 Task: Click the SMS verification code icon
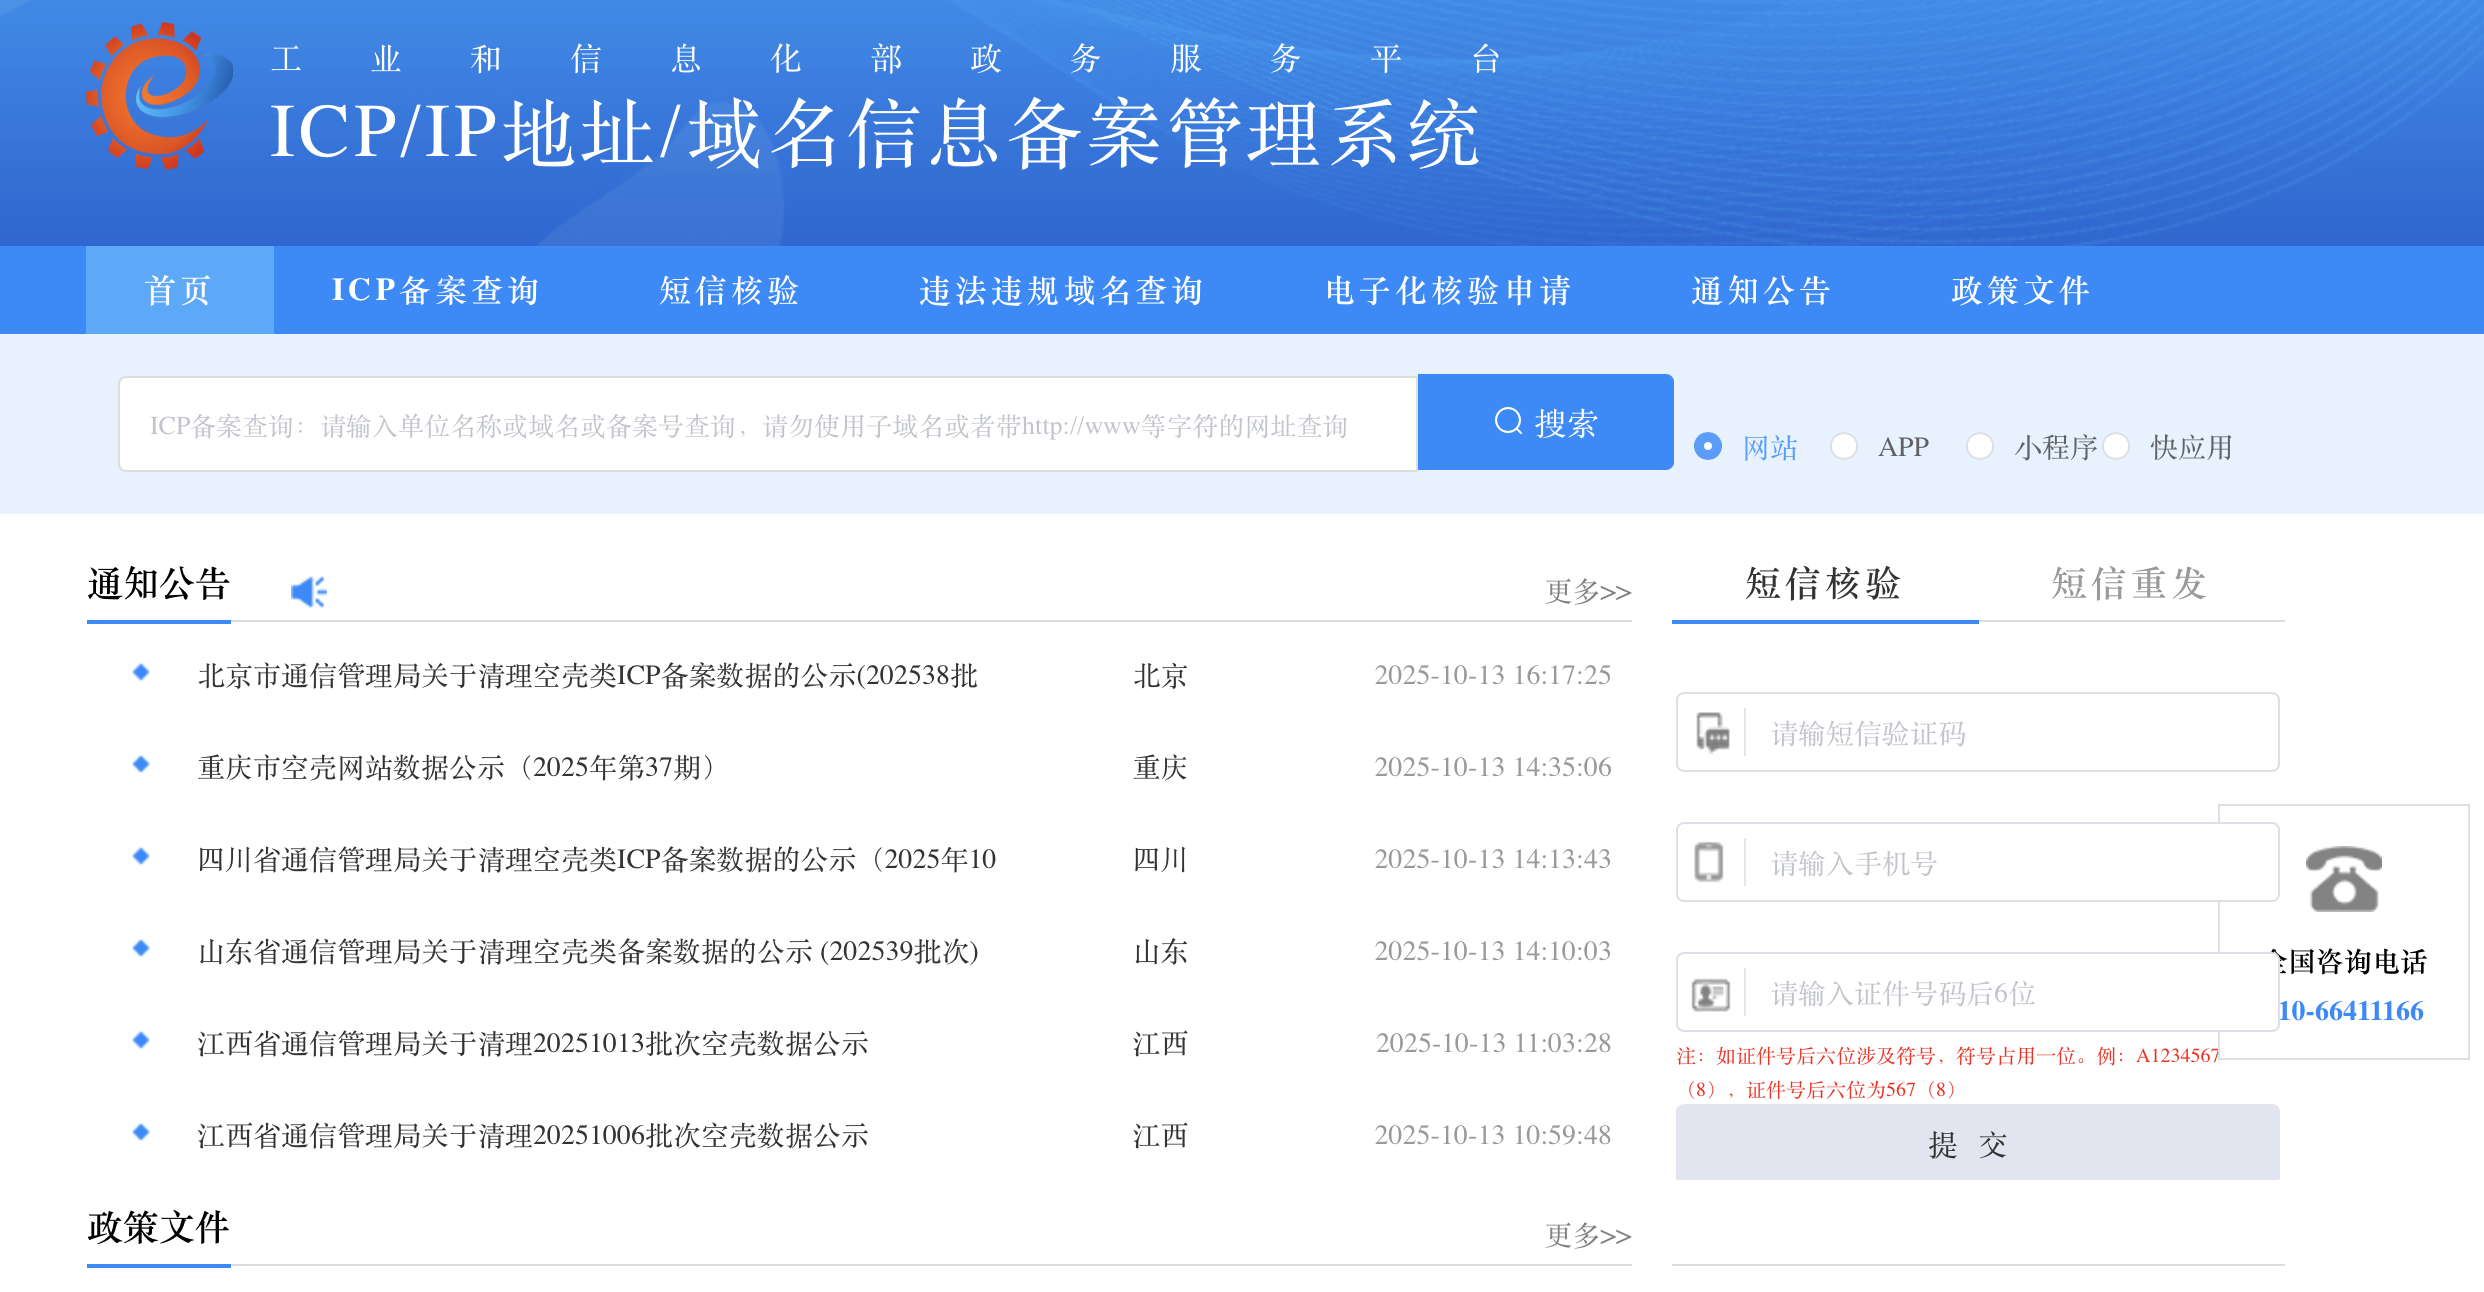pos(1712,733)
